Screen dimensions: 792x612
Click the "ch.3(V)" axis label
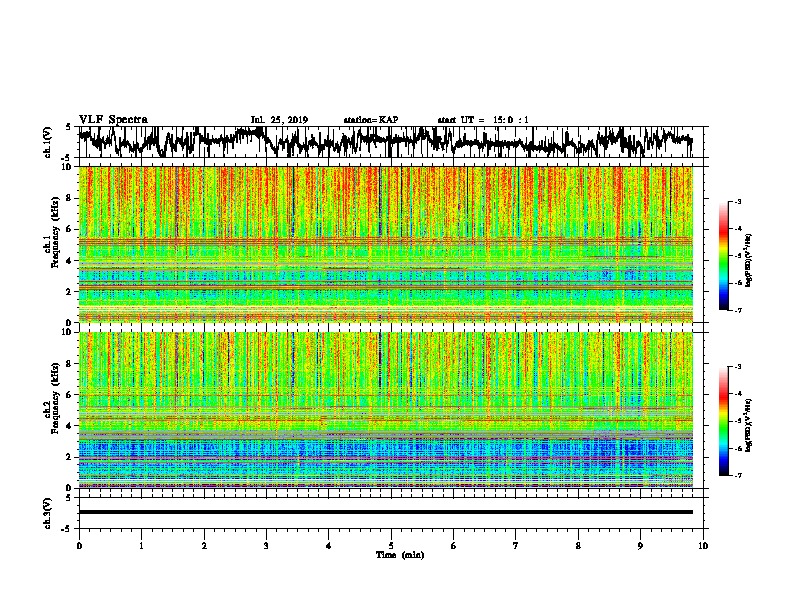coord(48,513)
